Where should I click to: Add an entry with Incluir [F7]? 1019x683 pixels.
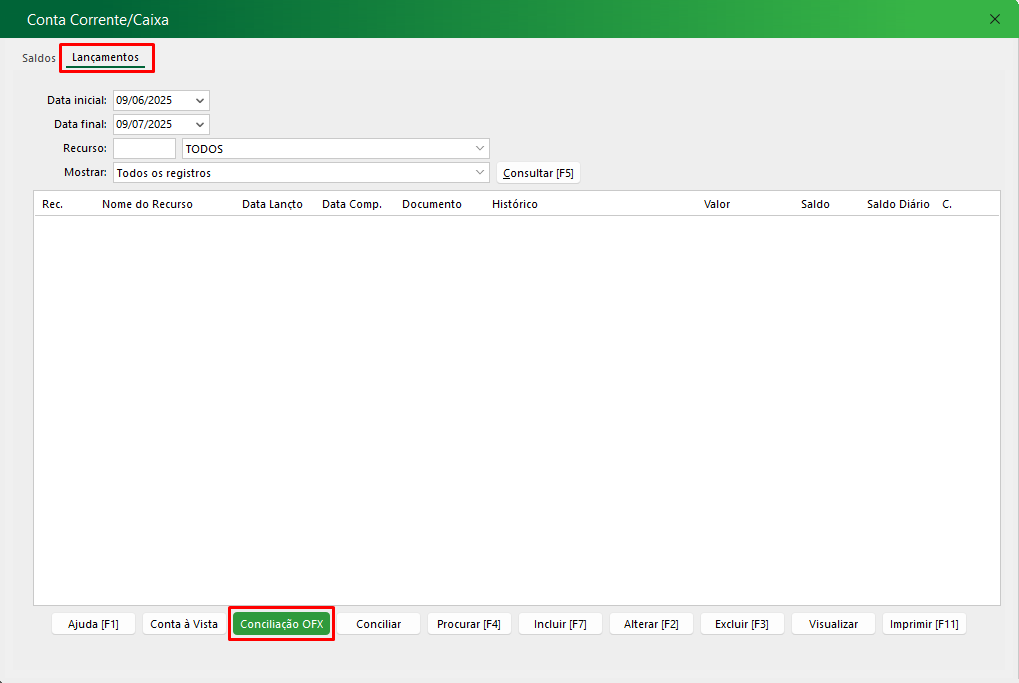click(560, 624)
